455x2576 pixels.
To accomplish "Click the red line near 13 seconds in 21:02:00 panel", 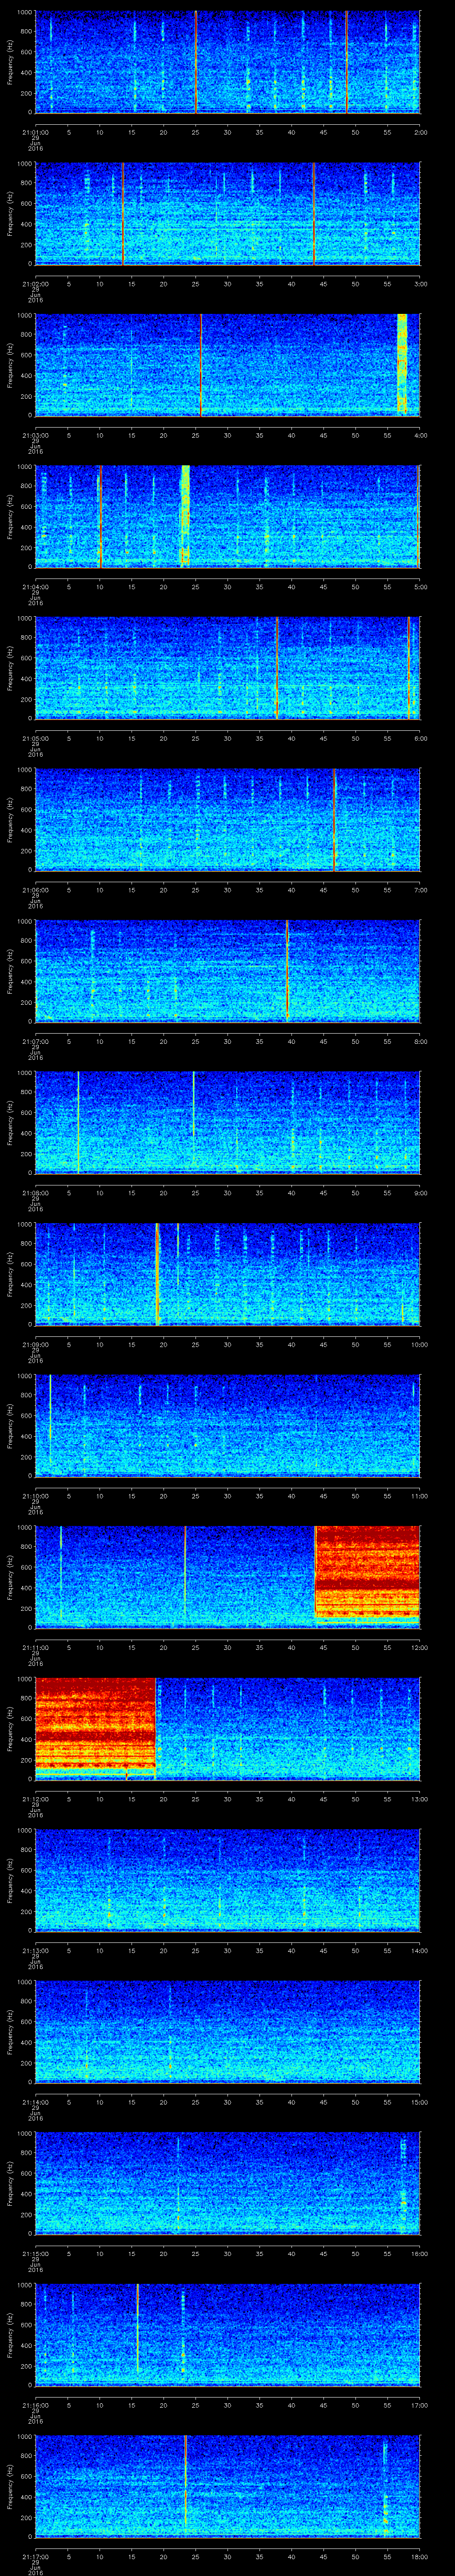I will click(123, 214).
